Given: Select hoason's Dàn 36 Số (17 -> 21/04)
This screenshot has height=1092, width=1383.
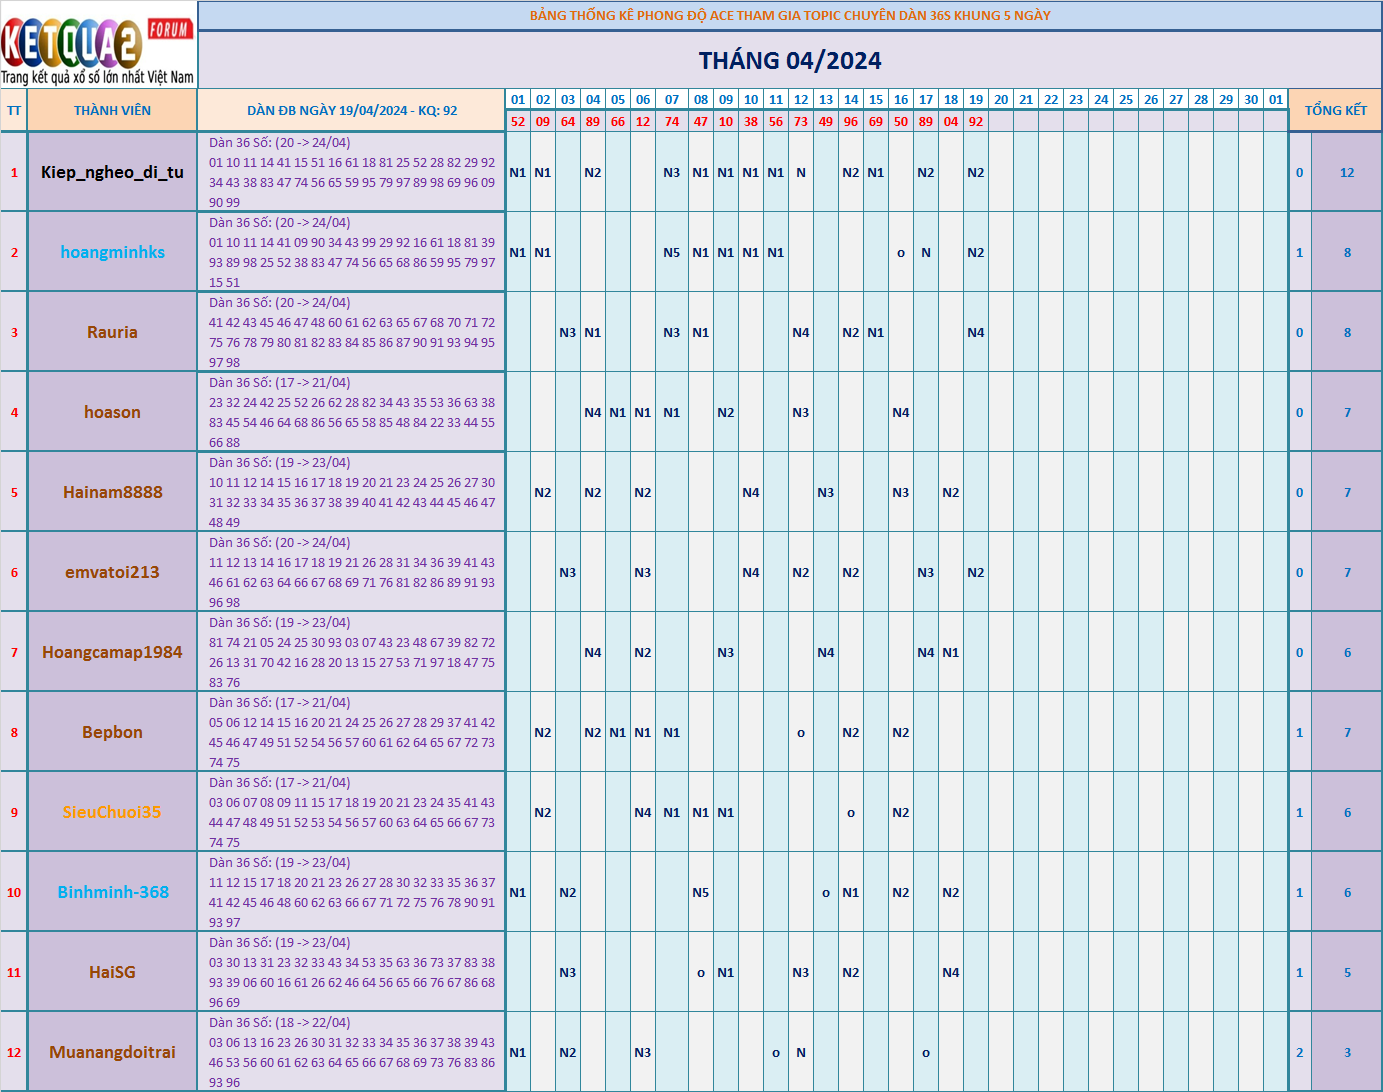Looking at the screenshot, I should tap(280, 383).
